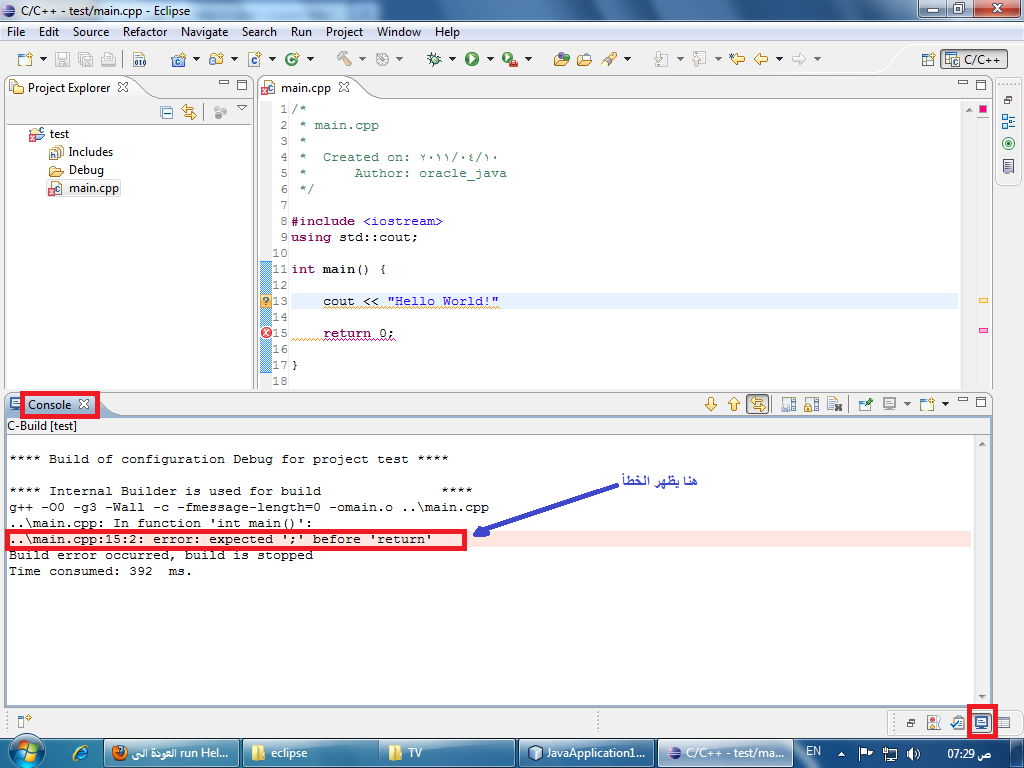This screenshot has width=1024, height=768.
Task: Click the error marker on line 15
Action: point(266,333)
